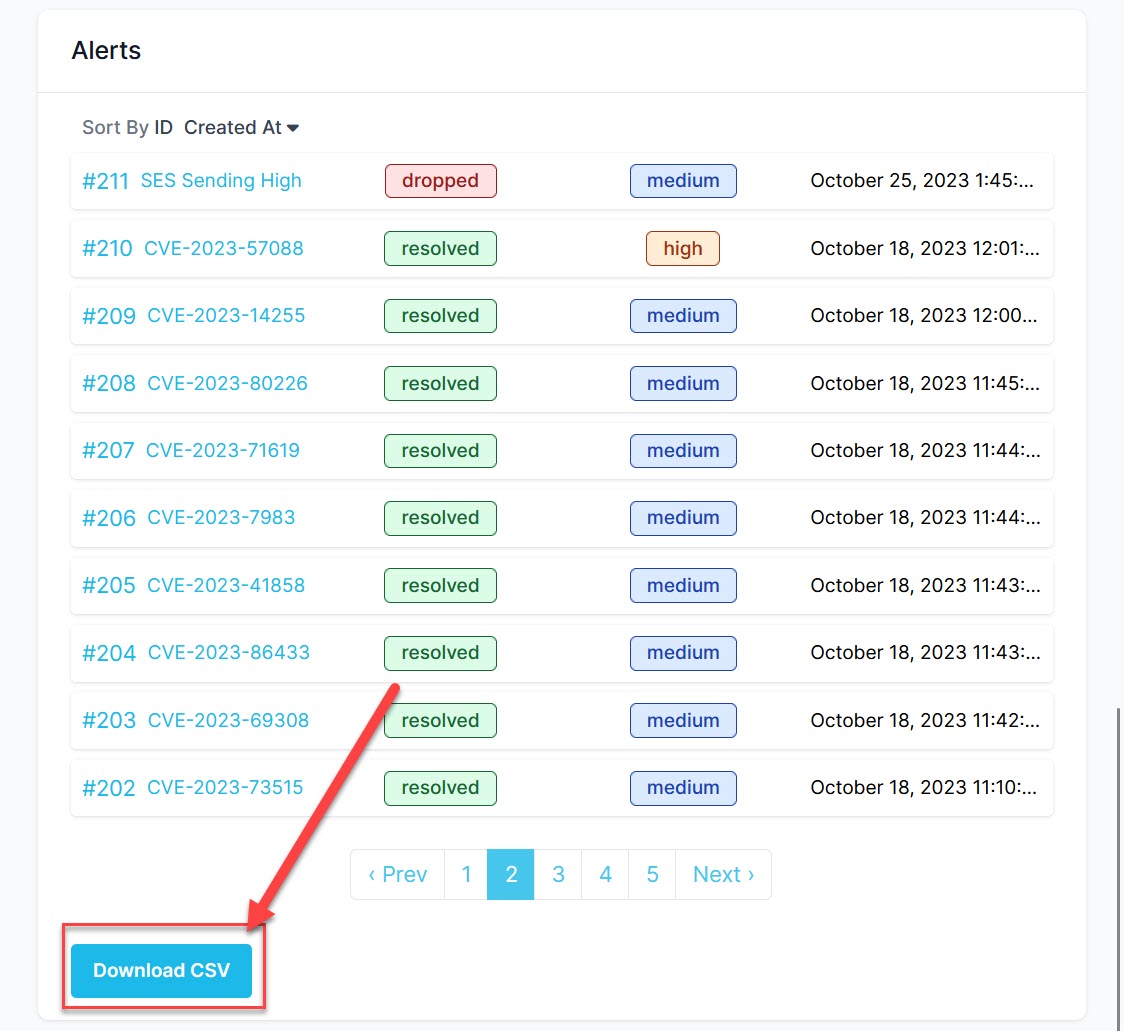Click the dropped status badge

point(440,181)
